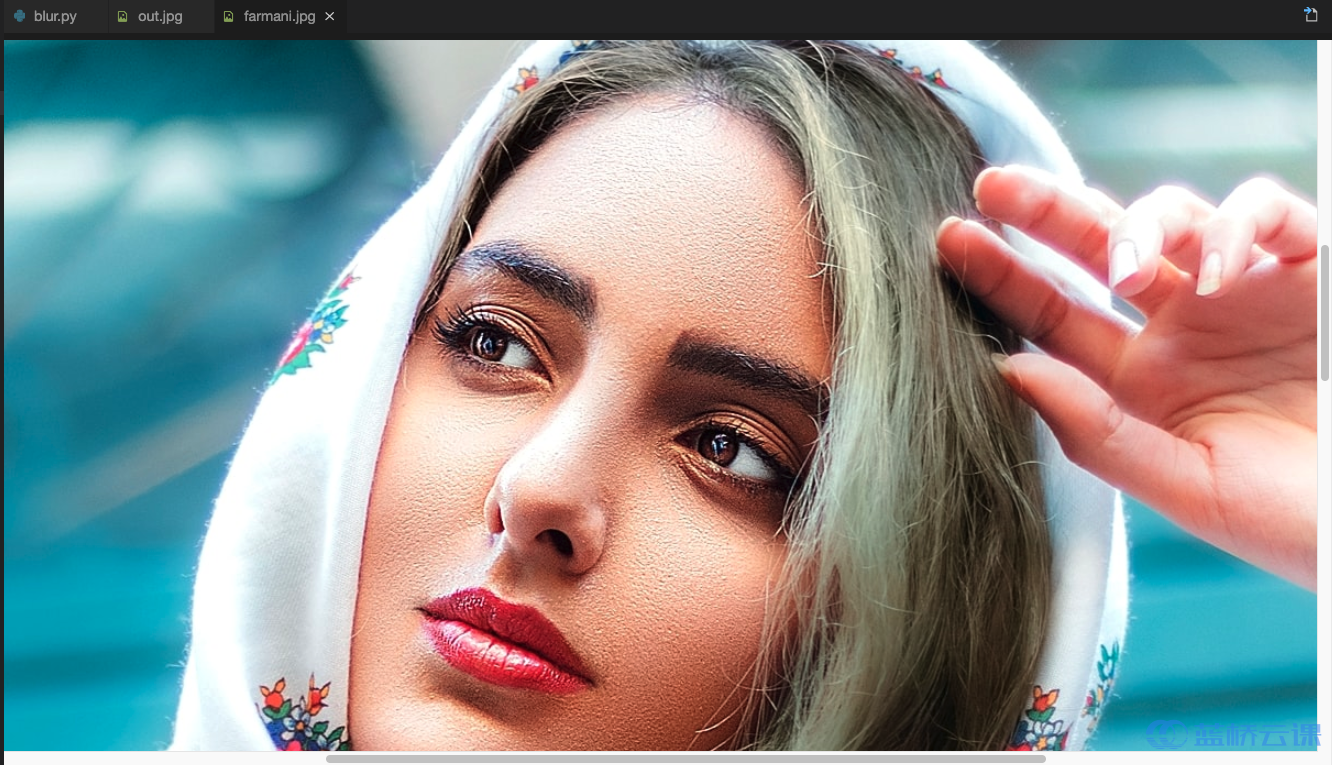The width and height of the screenshot is (1332, 765).
Task: Click the farmani.jpg image preview
Action: click(x=660, y=395)
